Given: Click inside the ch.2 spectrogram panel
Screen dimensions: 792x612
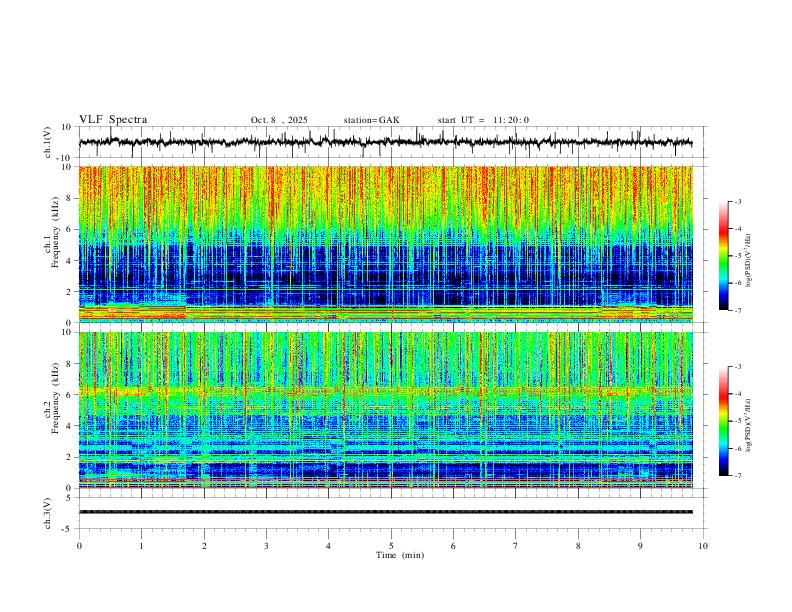Looking at the screenshot, I should pos(385,410).
